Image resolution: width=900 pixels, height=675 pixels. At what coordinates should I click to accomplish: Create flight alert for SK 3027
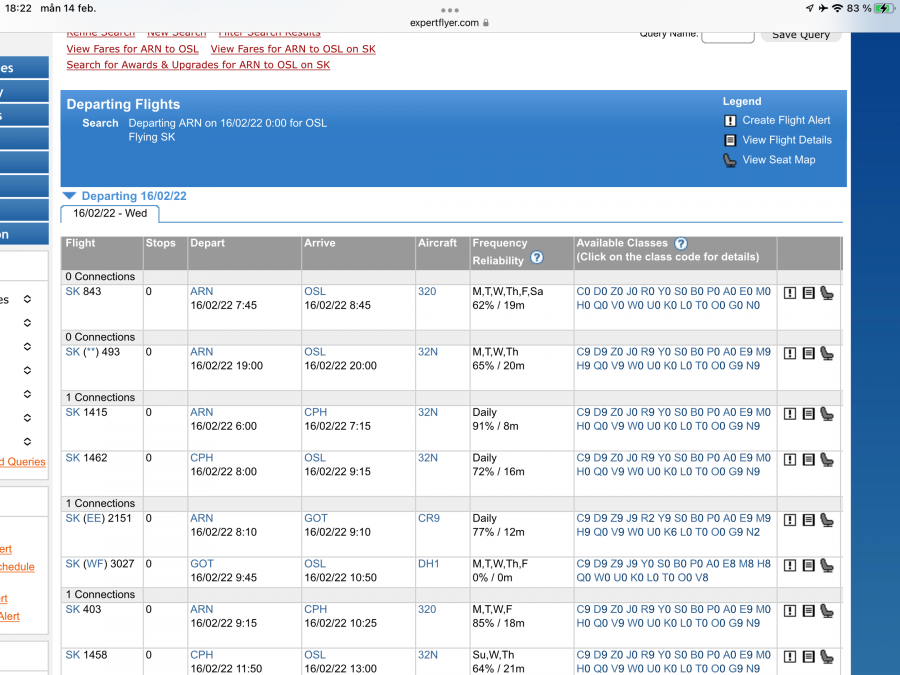pos(790,565)
